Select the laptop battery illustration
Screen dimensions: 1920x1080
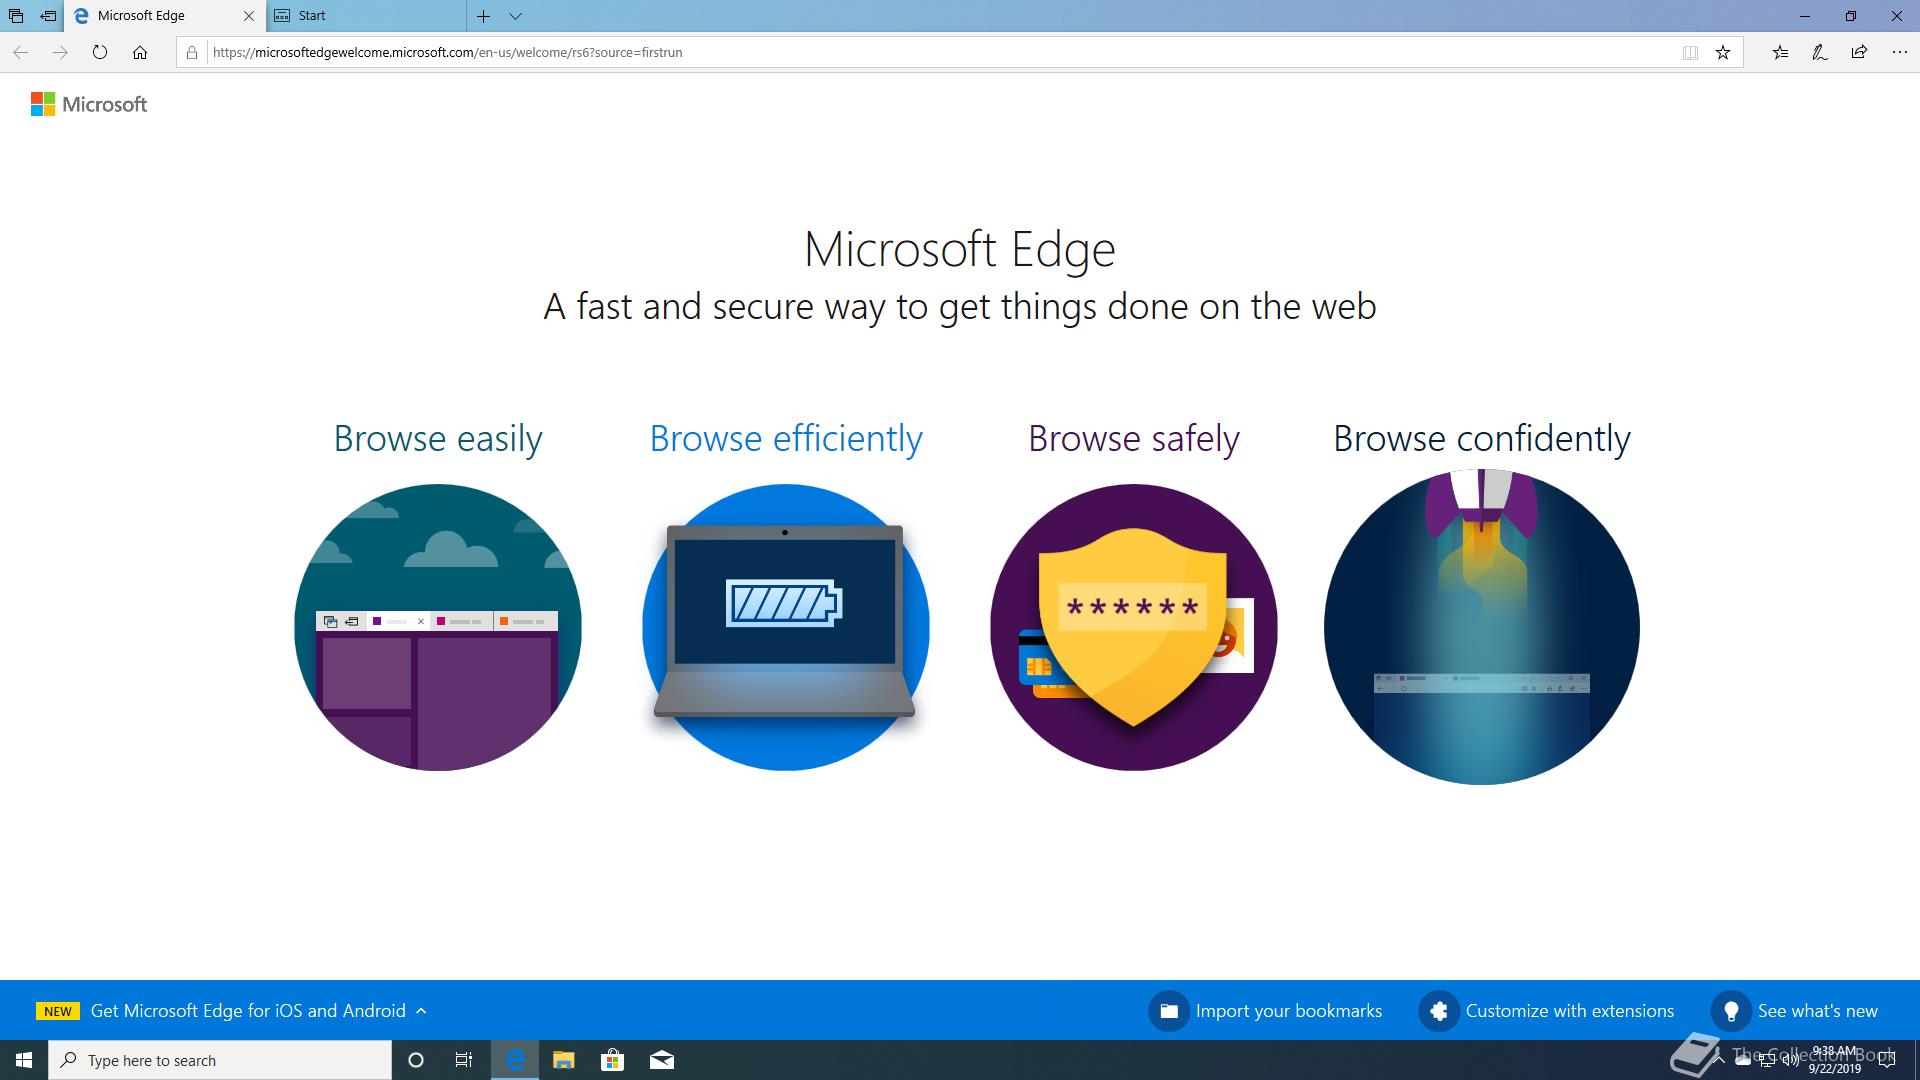click(786, 627)
